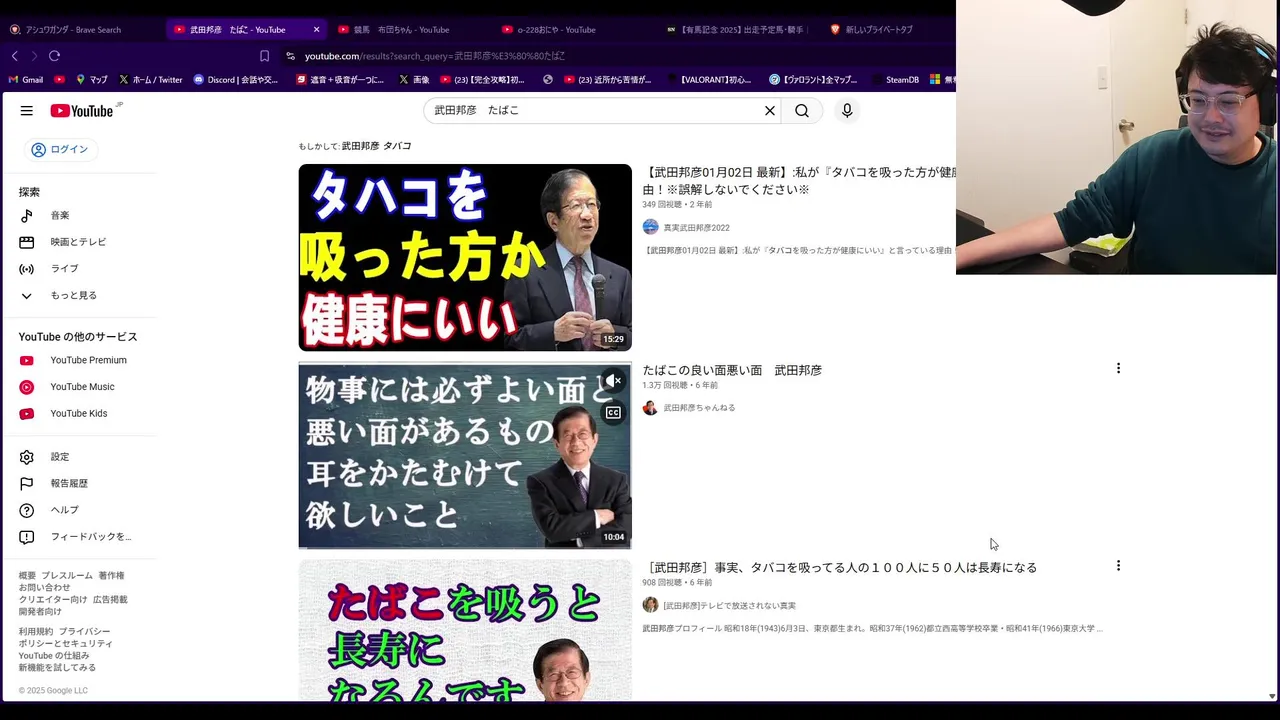
Task: Open the (23)【完全攻略】初 bookmark
Action: [x=482, y=79]
